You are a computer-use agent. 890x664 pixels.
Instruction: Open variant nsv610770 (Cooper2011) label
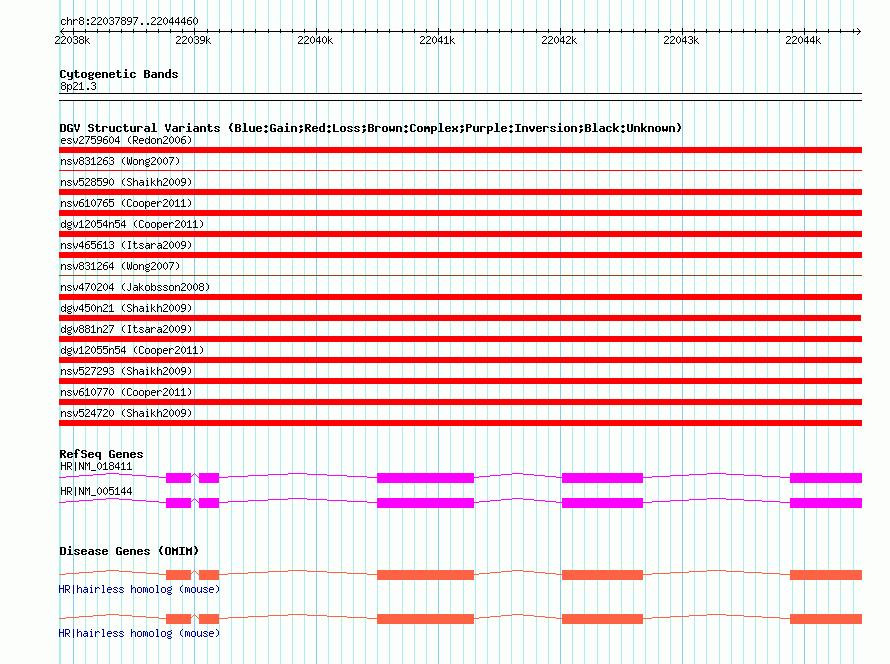pos(126,392)
